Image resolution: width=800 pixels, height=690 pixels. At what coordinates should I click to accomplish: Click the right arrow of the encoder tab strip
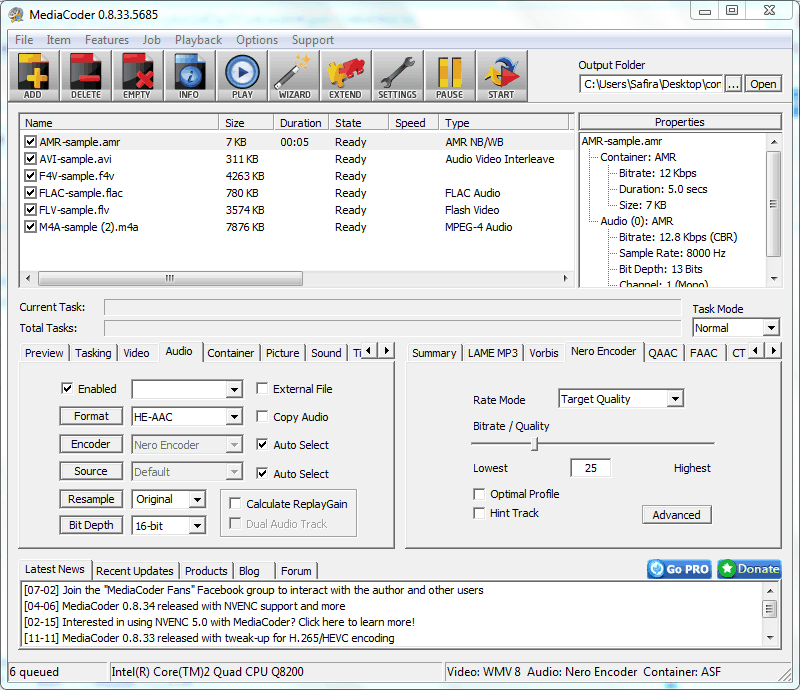click(773, 351)
